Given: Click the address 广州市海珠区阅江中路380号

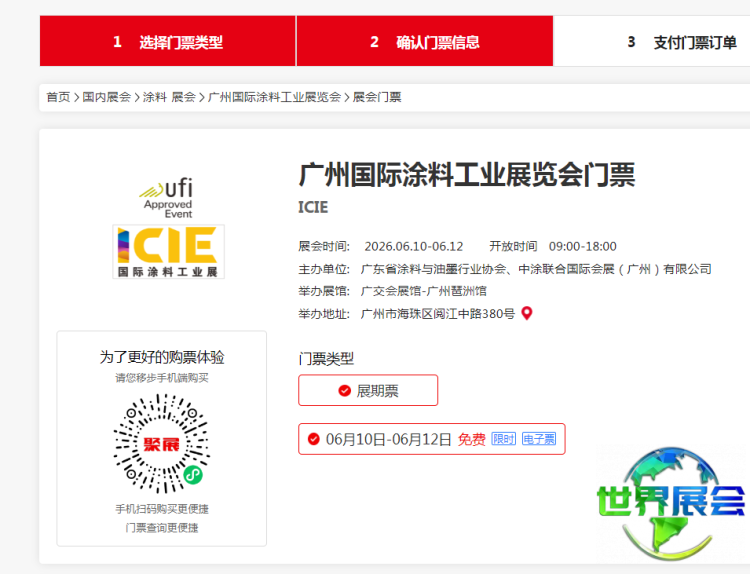Looking at the screenshot, I should tap(437, 314).
